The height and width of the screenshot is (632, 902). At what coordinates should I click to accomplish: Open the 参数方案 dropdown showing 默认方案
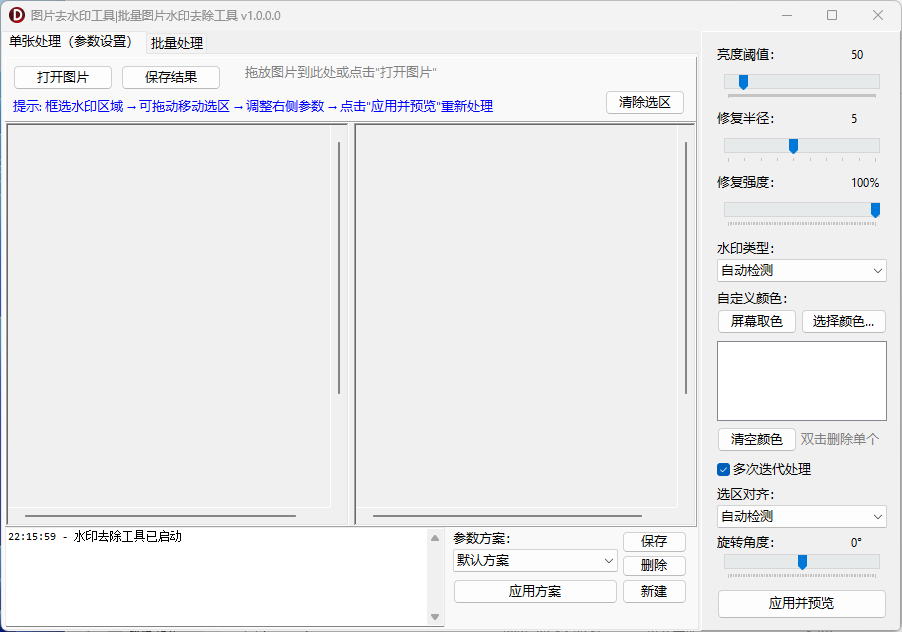535,561
